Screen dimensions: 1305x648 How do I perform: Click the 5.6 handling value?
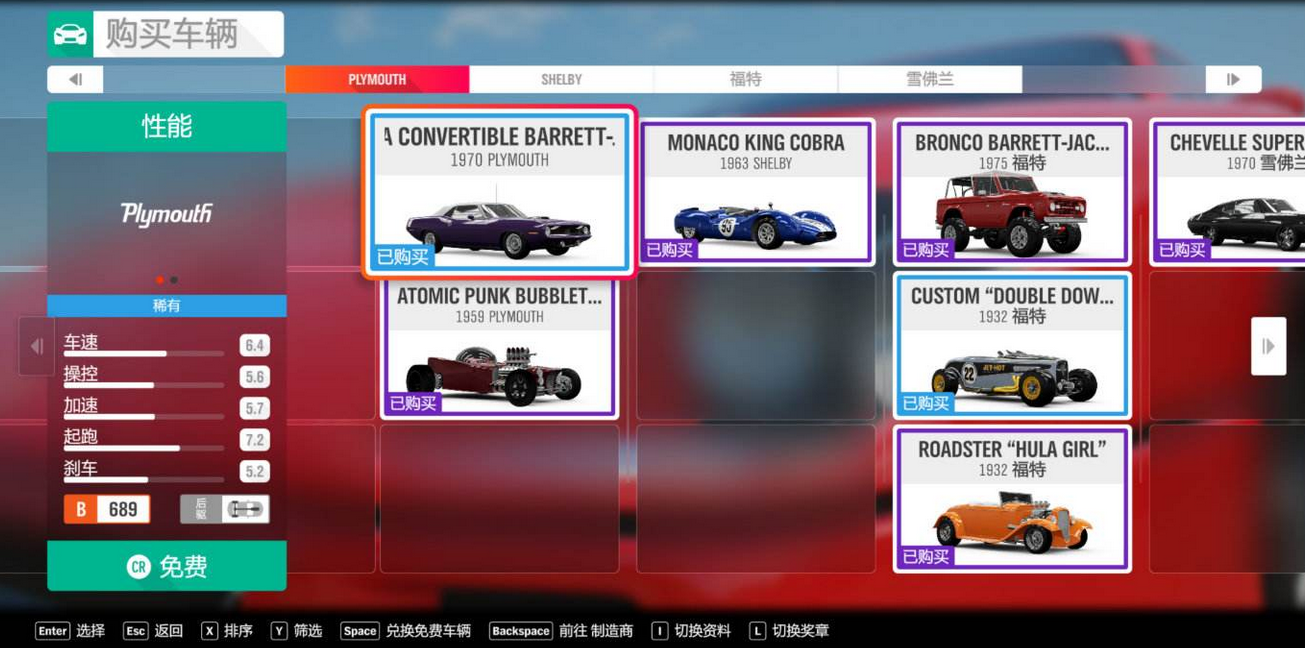pos(254,377)
